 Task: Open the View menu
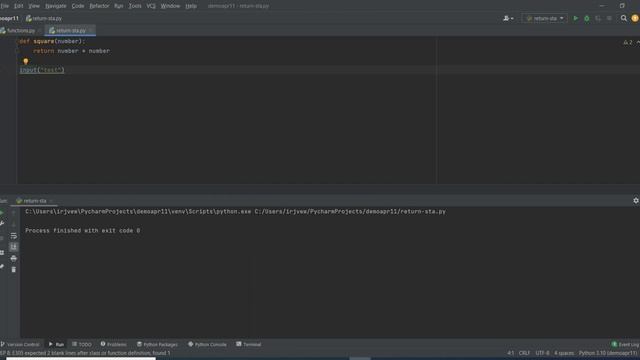[x=34, y=6]
